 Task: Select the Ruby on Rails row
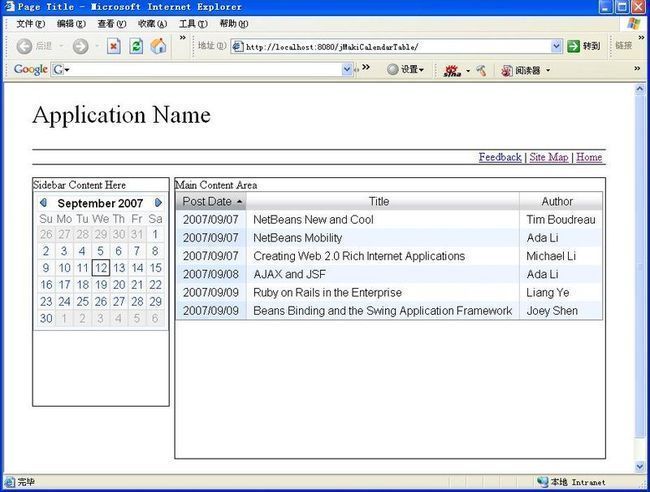click(389, 293)
